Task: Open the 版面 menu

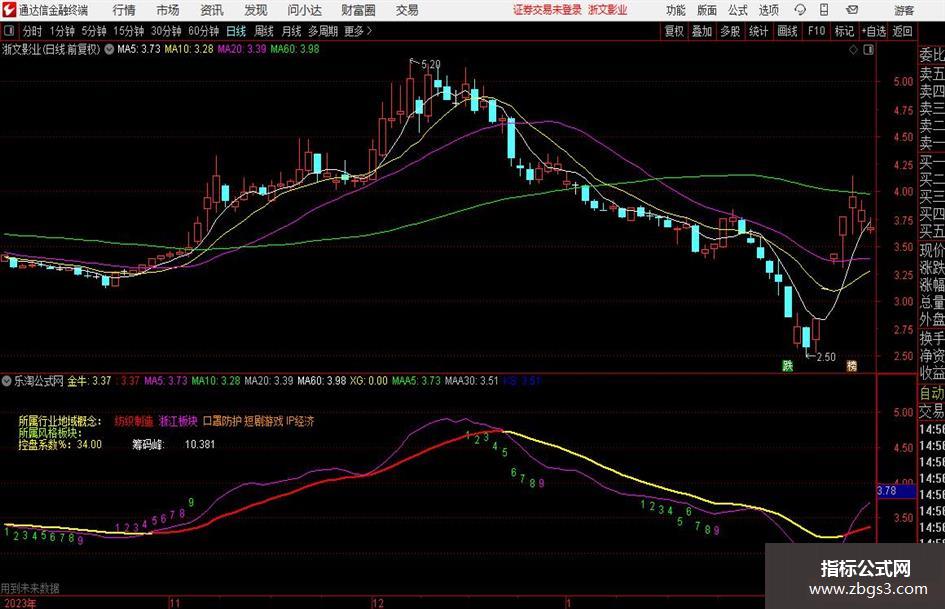Action: click(706, 10)
